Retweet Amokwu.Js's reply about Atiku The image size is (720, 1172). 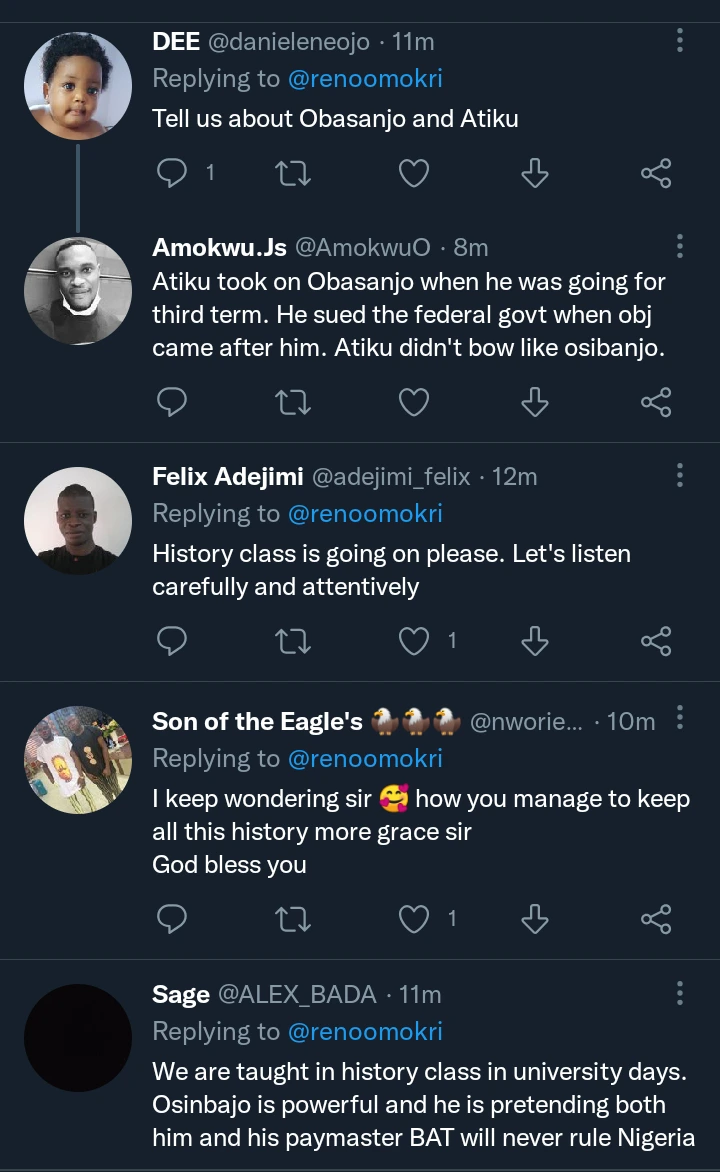point(292,403)
